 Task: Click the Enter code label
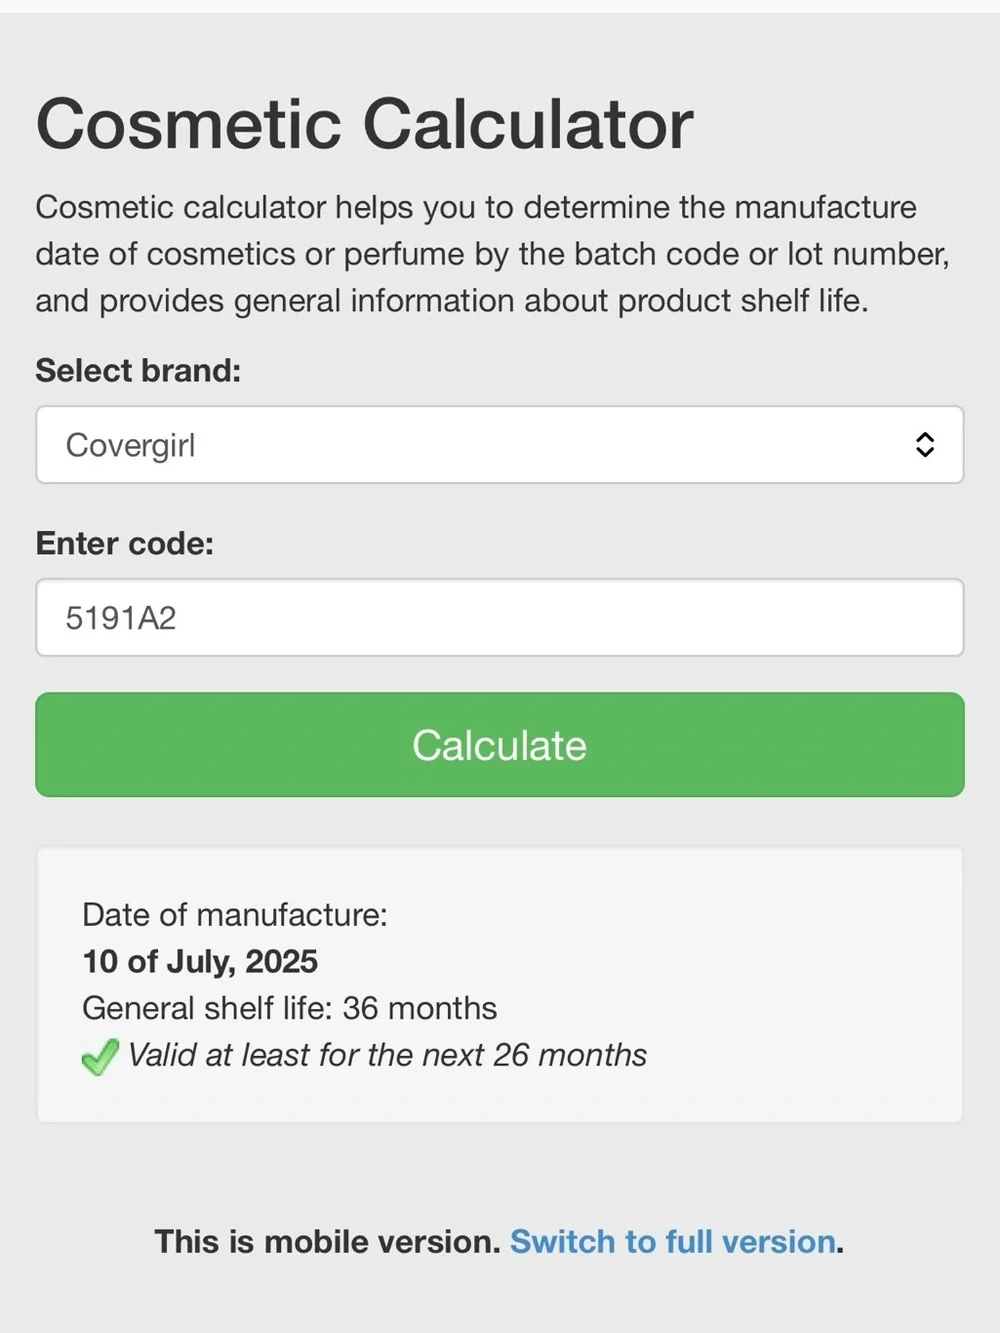125,543
